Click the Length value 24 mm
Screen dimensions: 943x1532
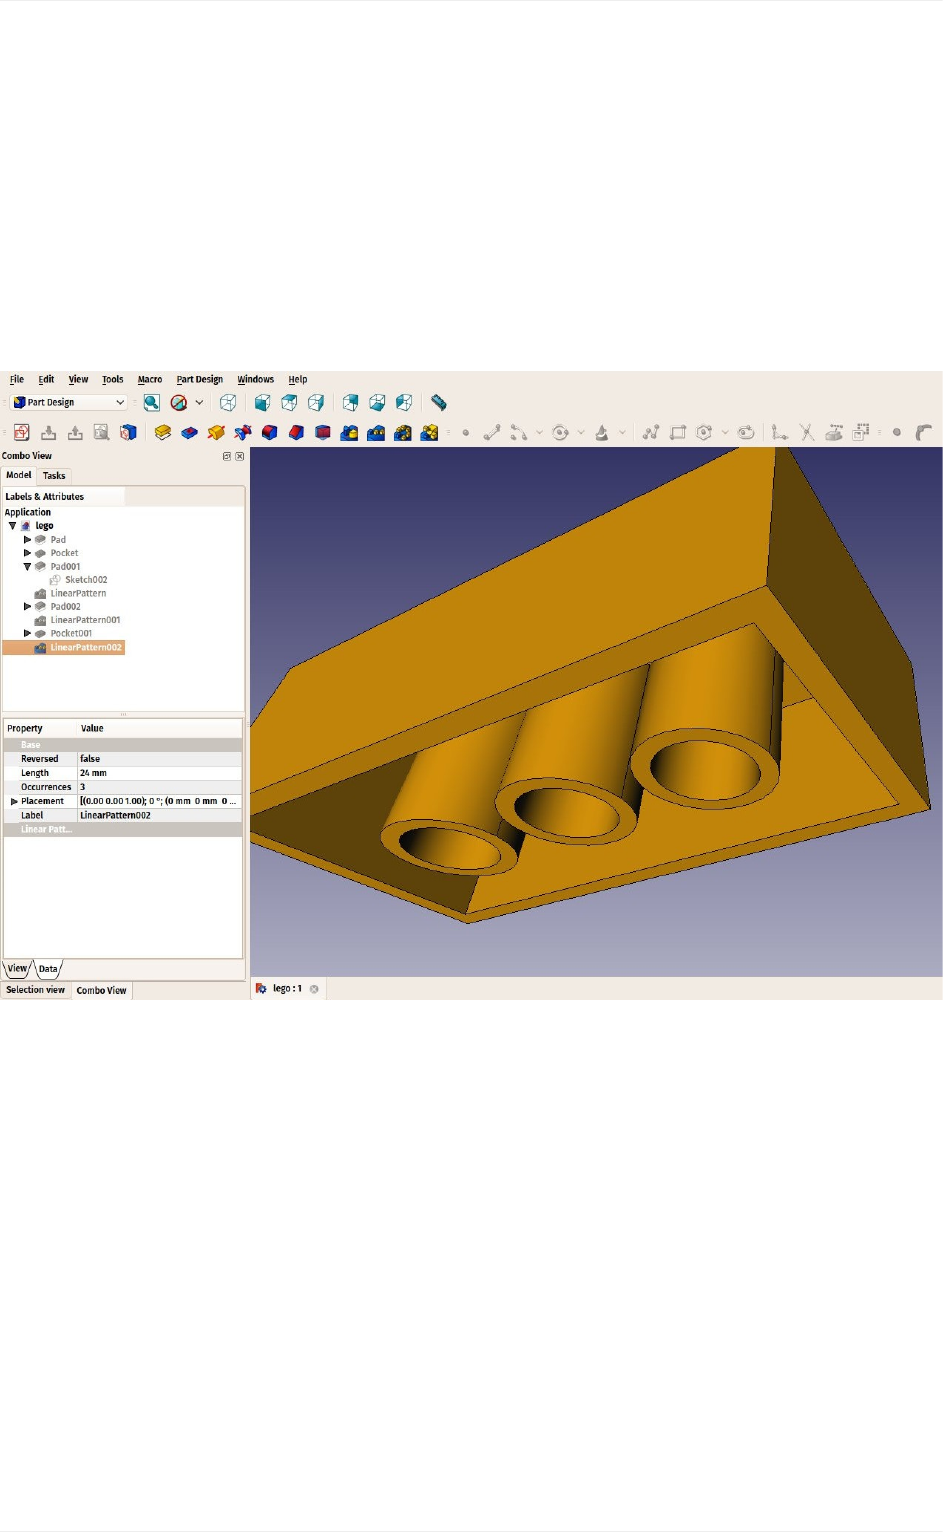[x=160, y=773]
